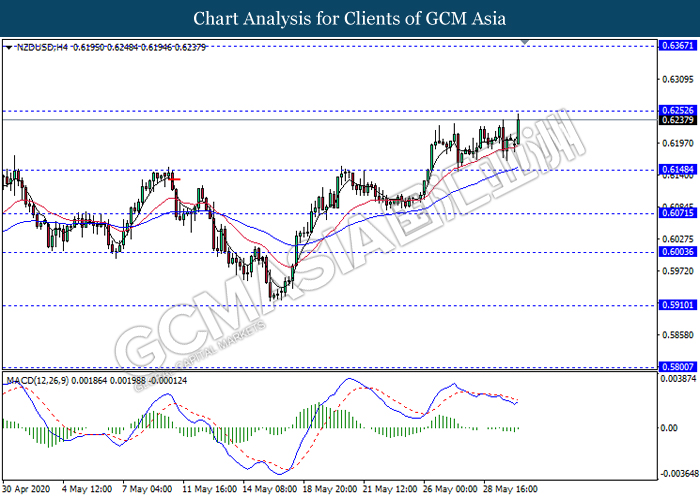Click the 14 May 08:00 time label
The image size is (700, 500).
(270, 489)
